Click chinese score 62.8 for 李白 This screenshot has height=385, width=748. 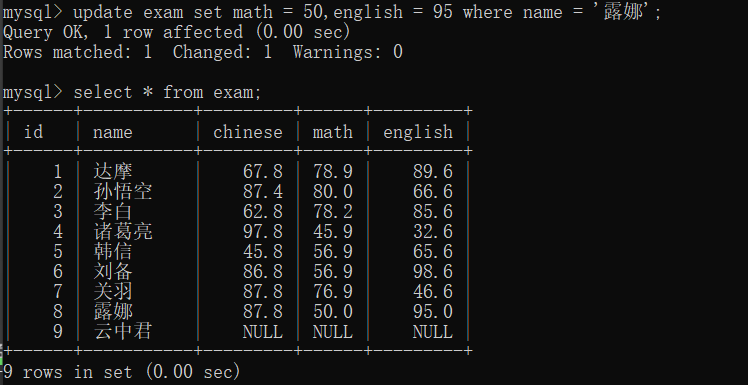263,212
